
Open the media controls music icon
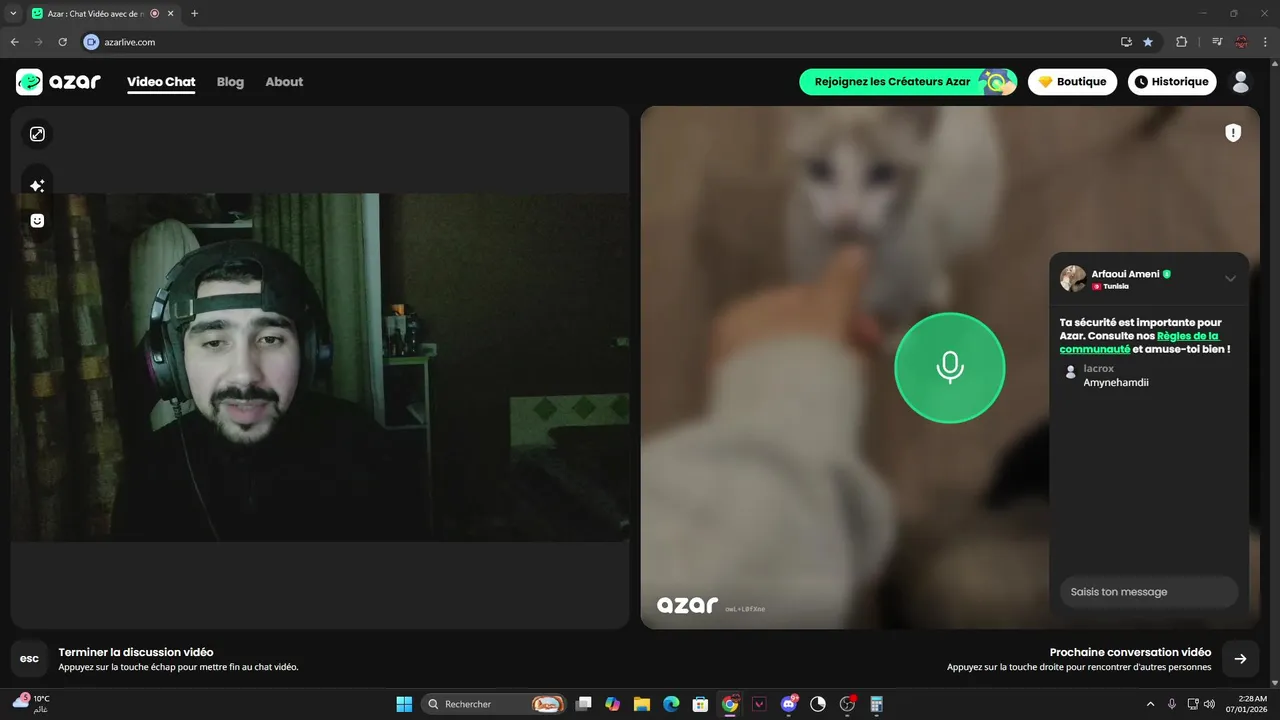pyautogui.click(x=1217, y=42)
